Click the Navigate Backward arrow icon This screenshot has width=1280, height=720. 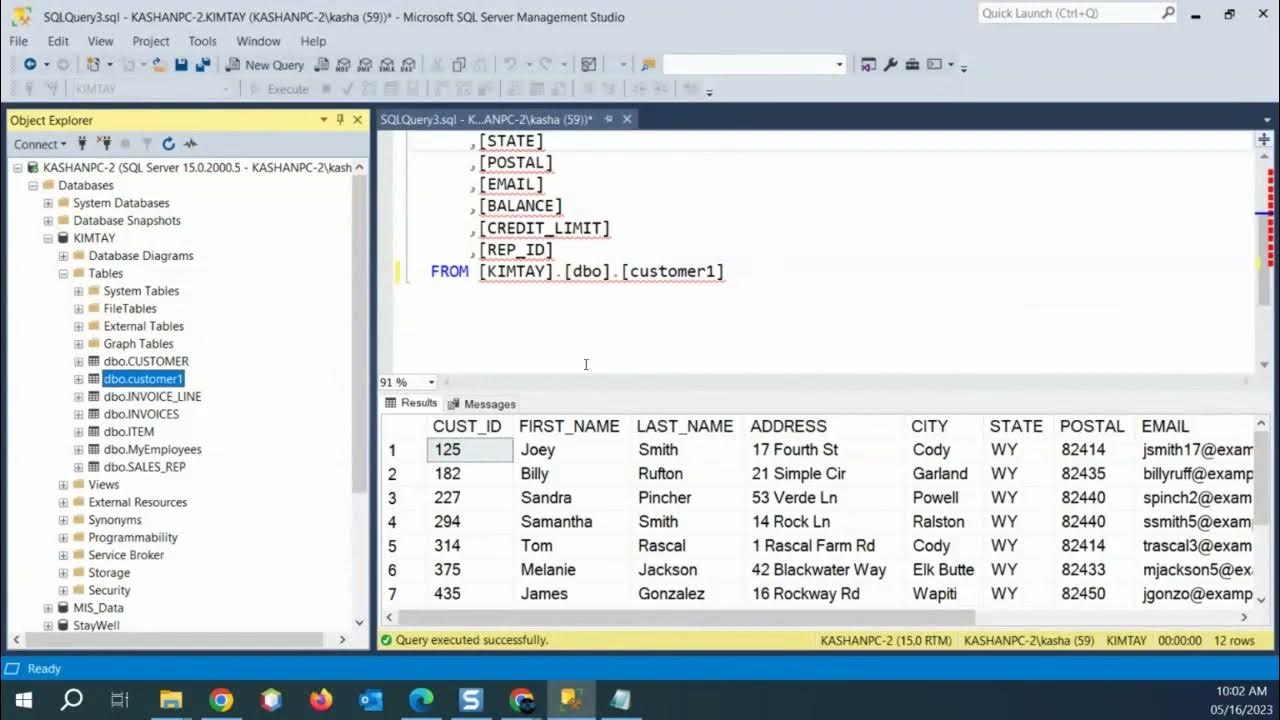pos(30,65)
